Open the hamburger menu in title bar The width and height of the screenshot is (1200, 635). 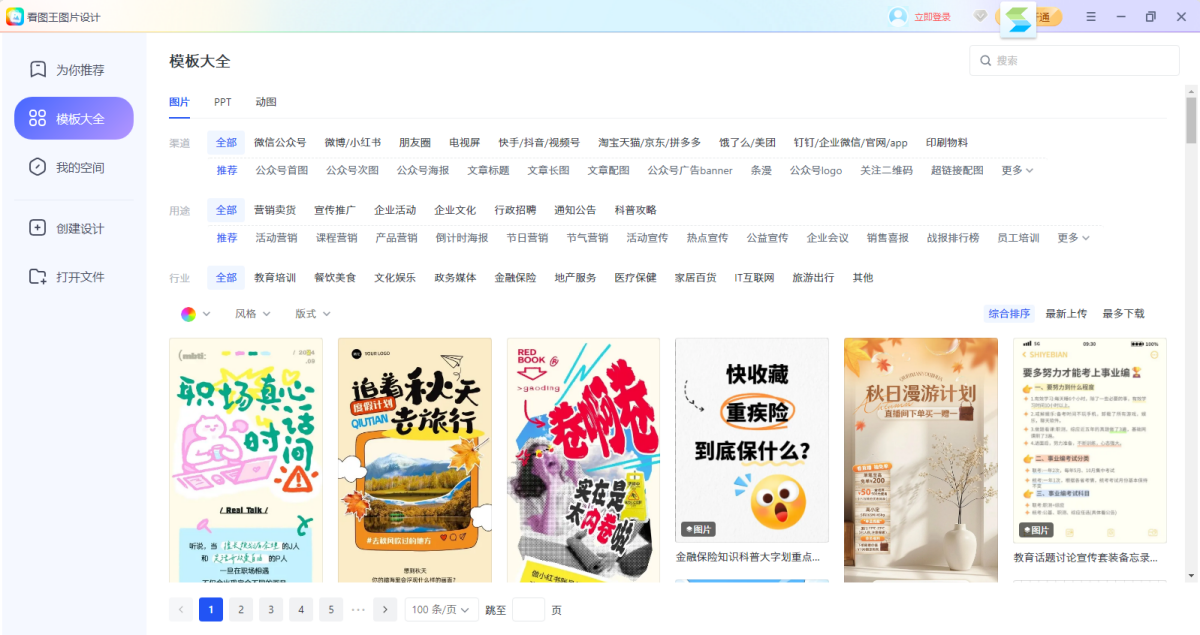[x=1091, y=17]
